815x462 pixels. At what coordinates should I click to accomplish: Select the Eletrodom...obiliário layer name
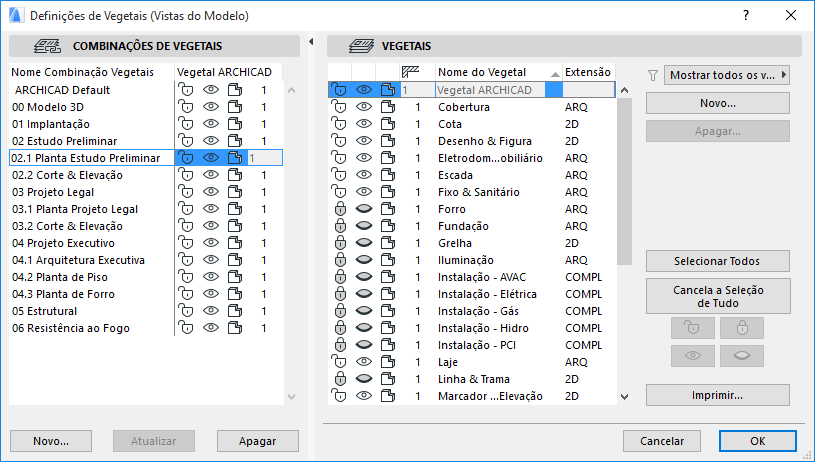coord(490,159)
